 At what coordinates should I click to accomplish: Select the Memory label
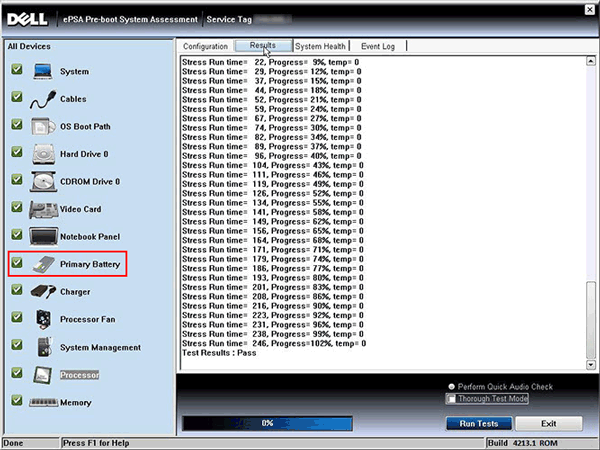76,403
